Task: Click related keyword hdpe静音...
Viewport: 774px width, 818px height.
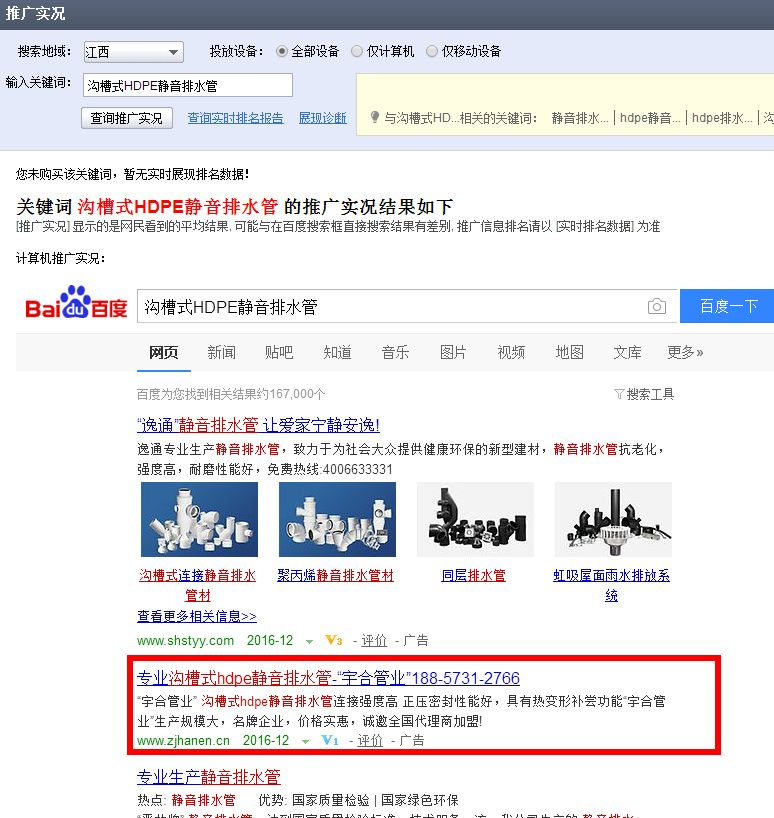Action: coord(650,118)
